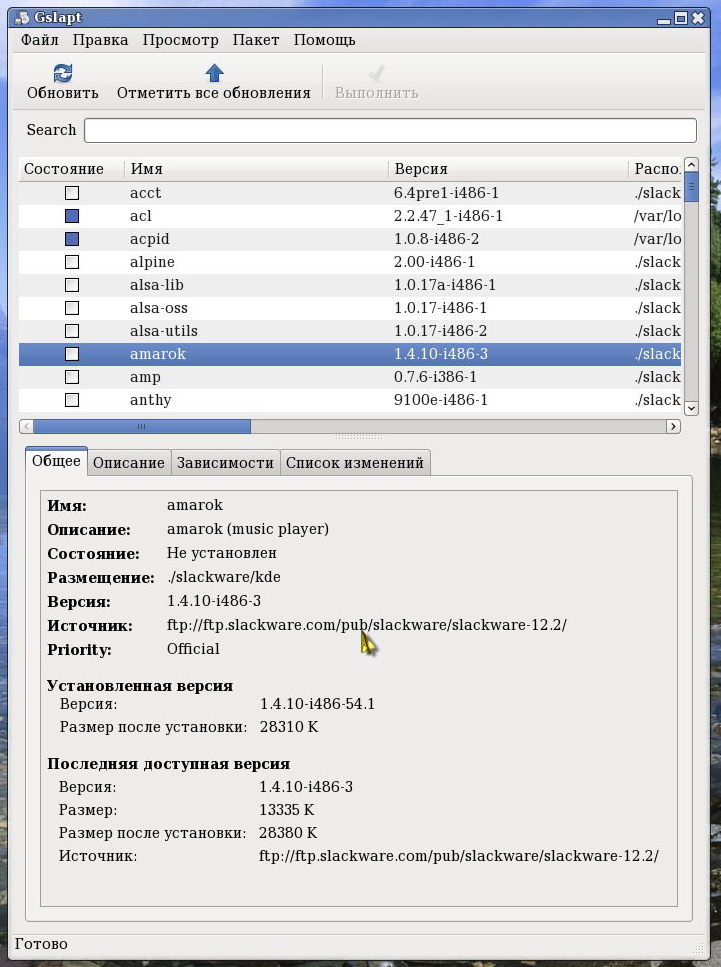The height and width of the screenshot is (967, 721).
Task: Sort by the Версия column header
Action: coord(508,169)
